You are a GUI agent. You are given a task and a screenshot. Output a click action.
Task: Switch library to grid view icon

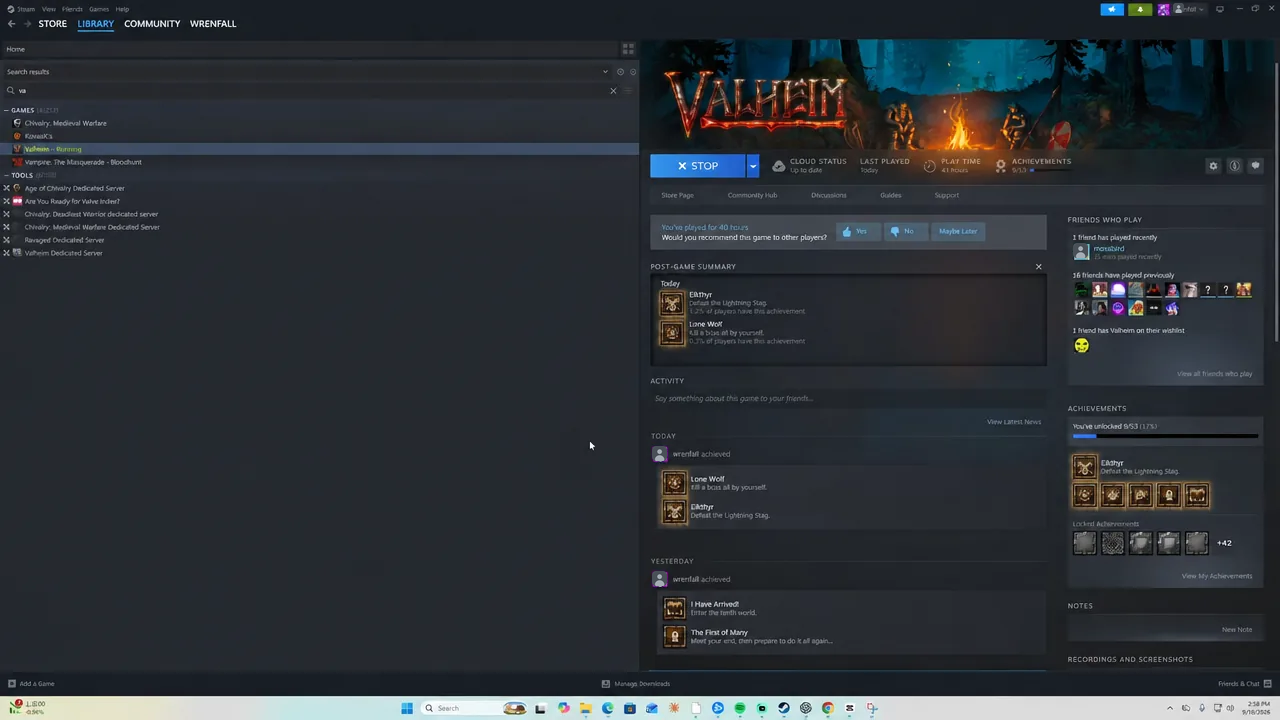(x=628, y=49)
